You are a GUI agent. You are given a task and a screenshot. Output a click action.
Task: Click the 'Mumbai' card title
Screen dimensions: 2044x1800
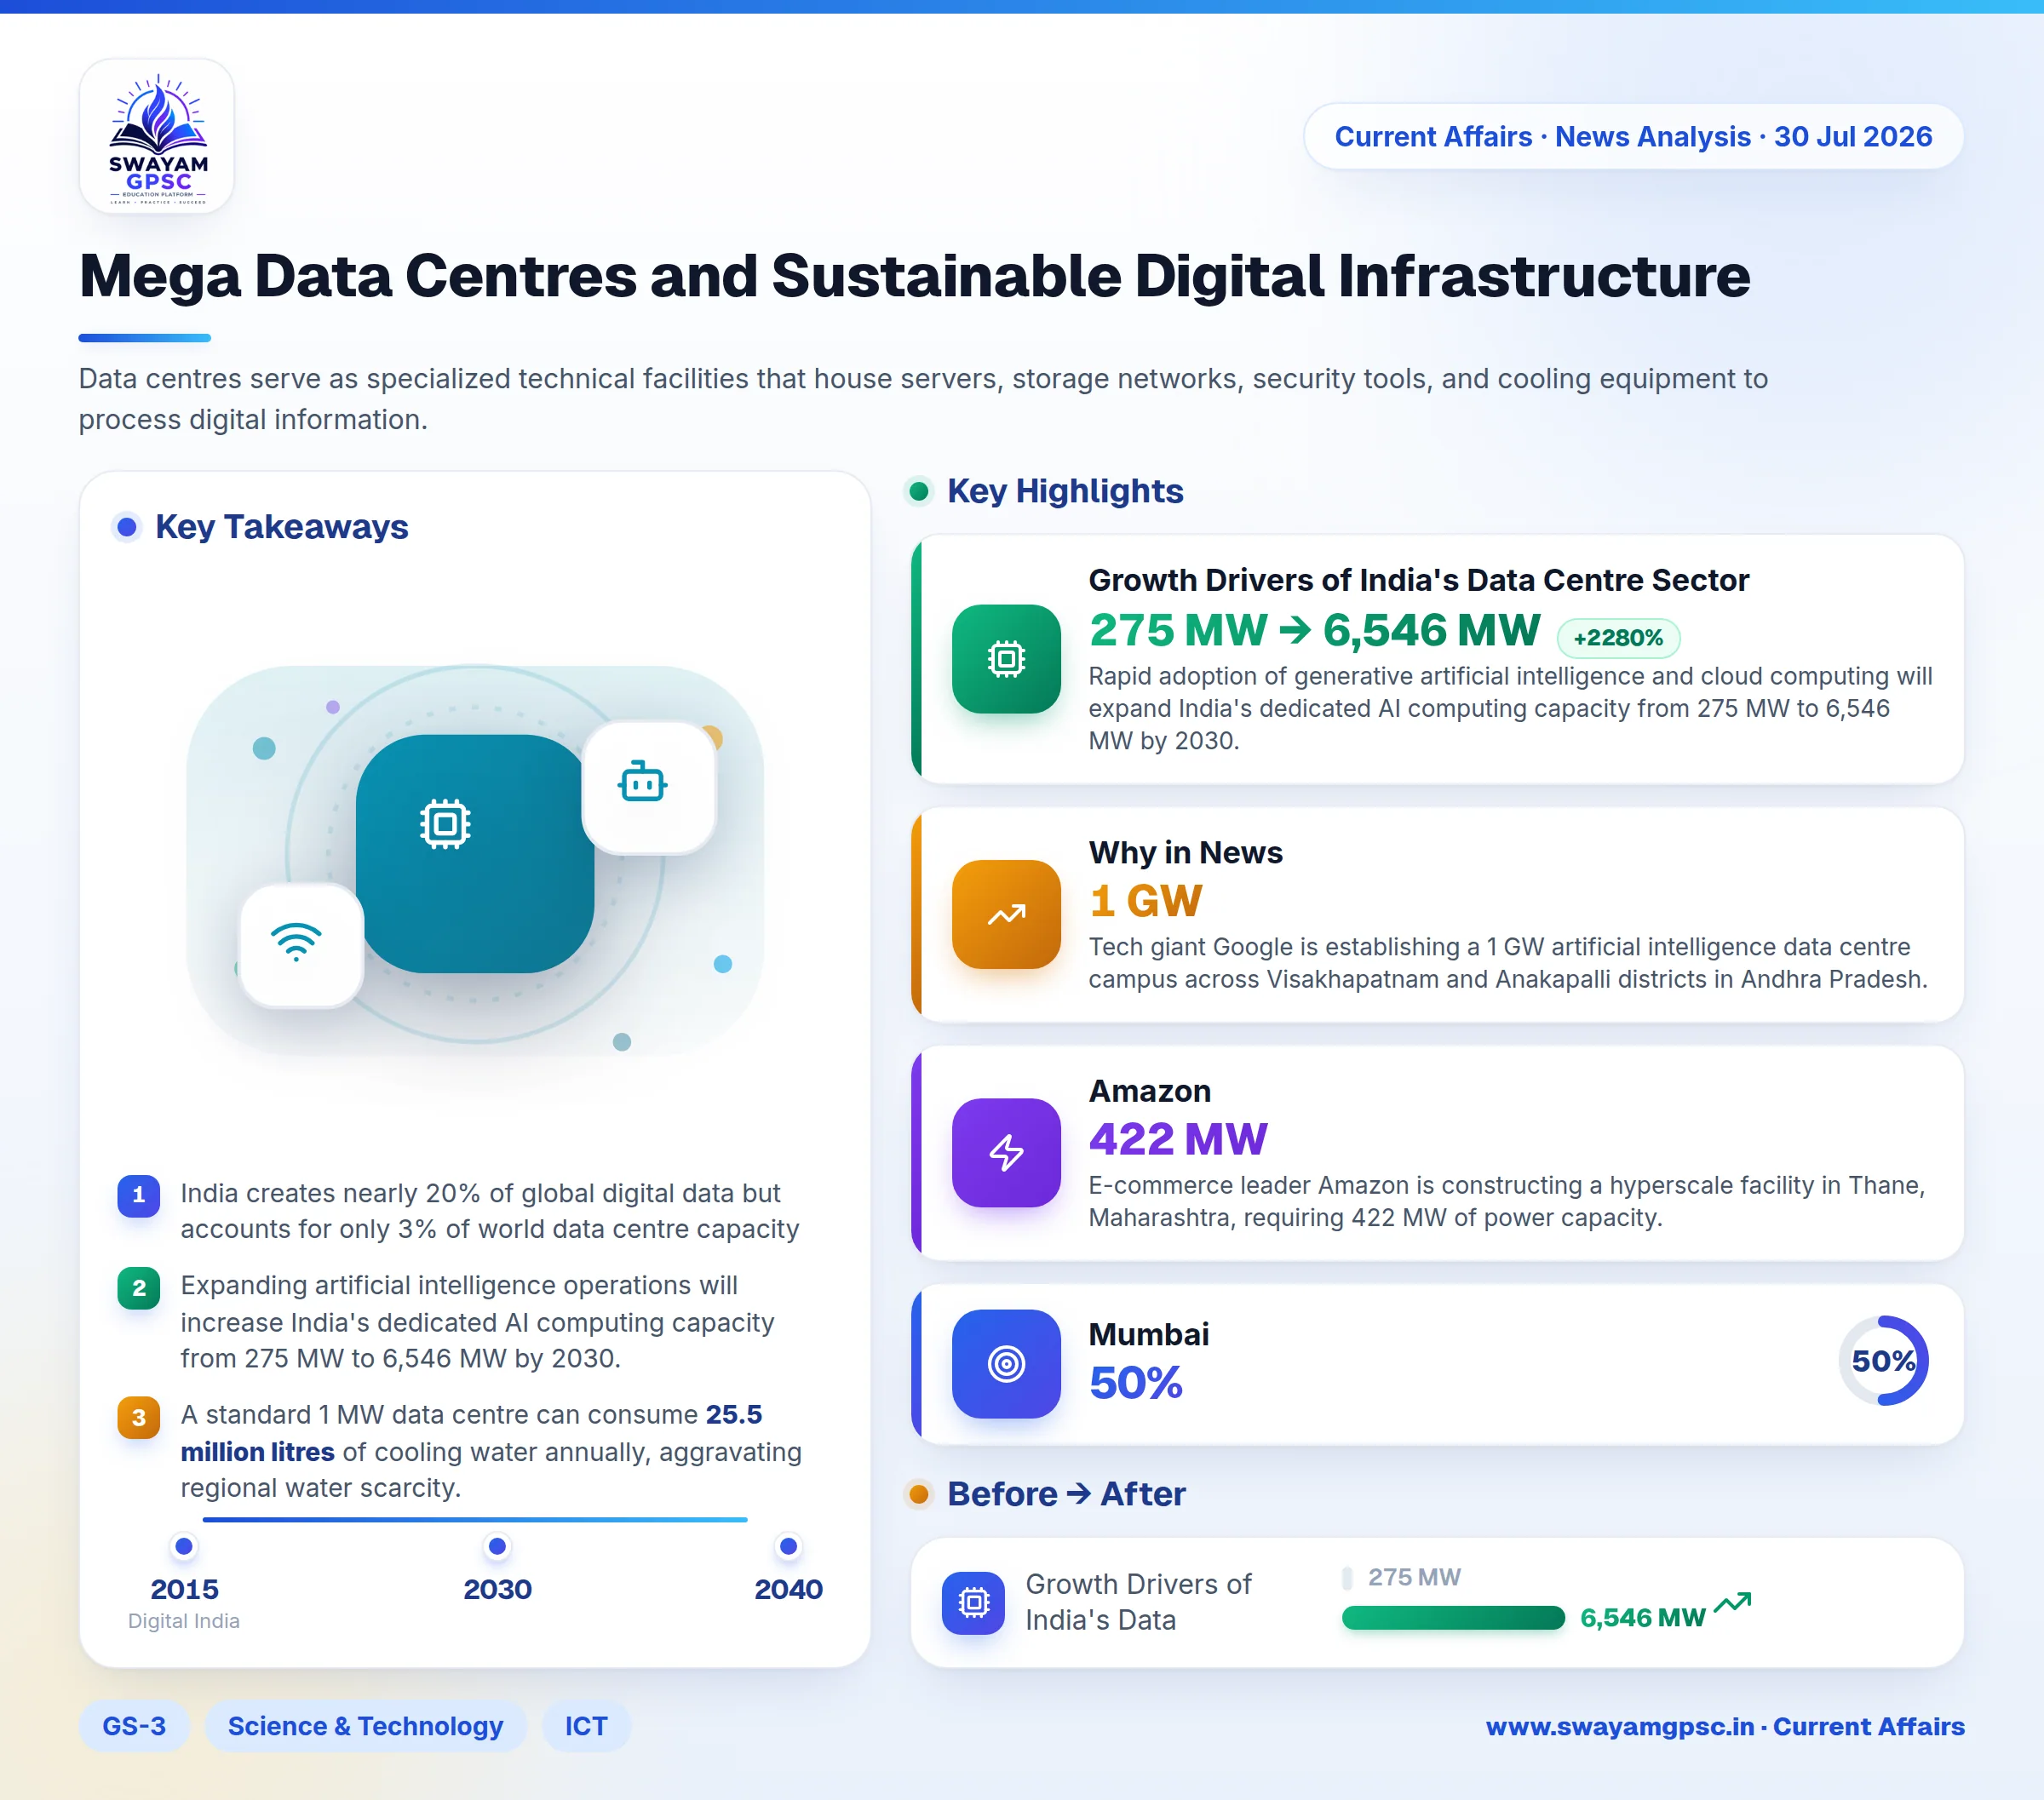[1148, 1334]
